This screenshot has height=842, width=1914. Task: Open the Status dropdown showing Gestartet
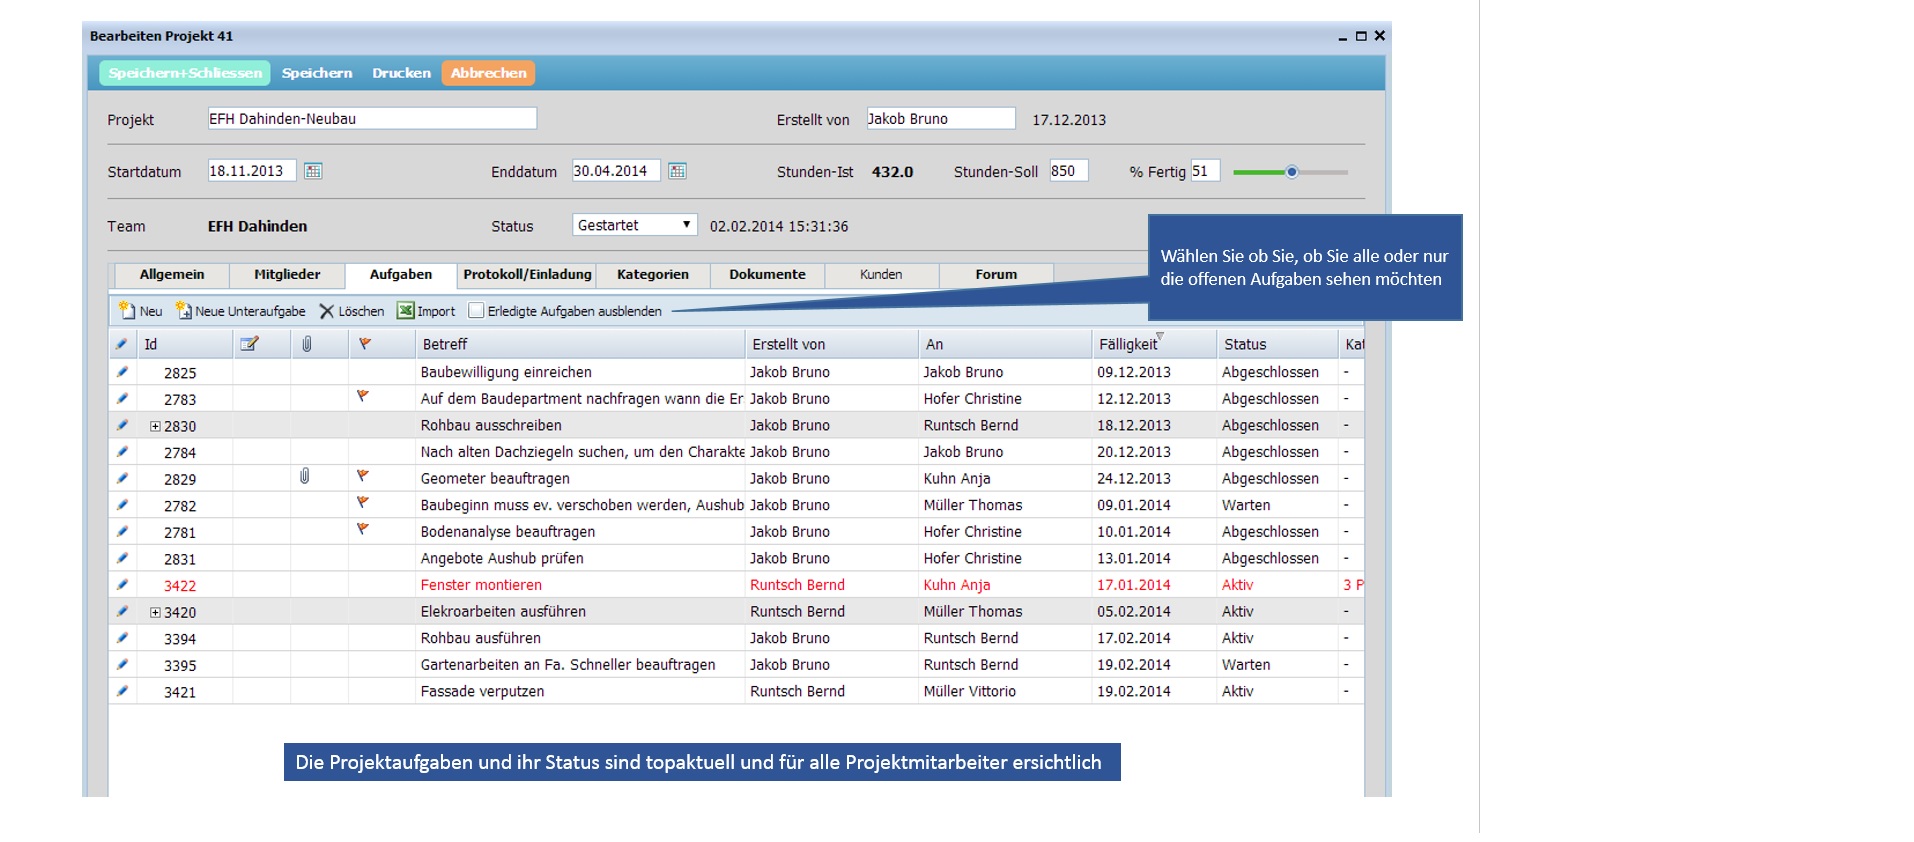point(635,225)
